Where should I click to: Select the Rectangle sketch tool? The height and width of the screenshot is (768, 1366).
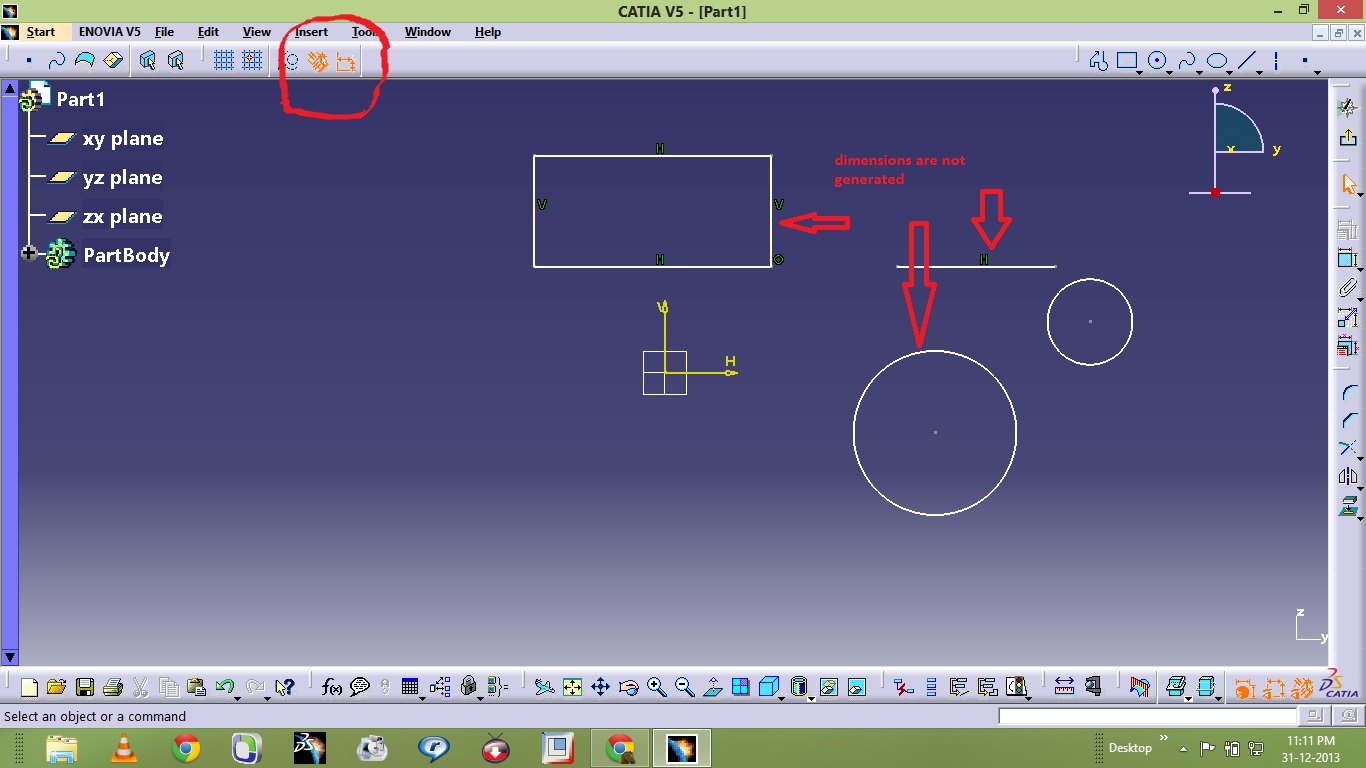pos(1127,61)
